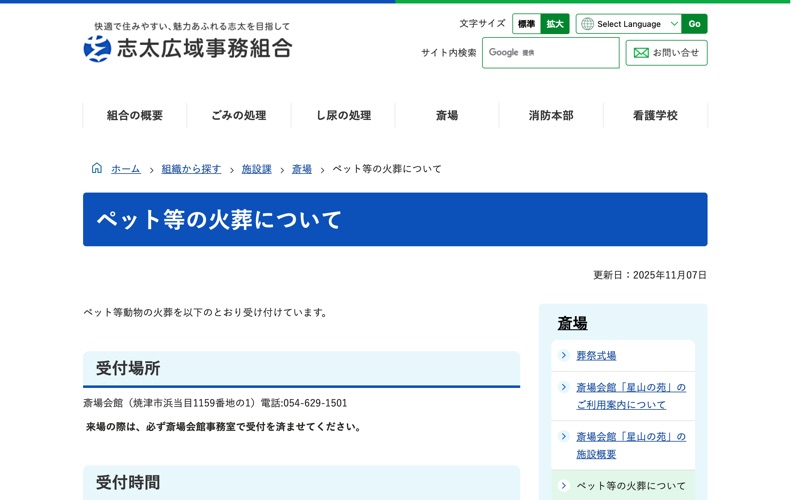Screen dimensions: 800x500
Task: Focus the Google site search field
Action: tap(551, 53)
